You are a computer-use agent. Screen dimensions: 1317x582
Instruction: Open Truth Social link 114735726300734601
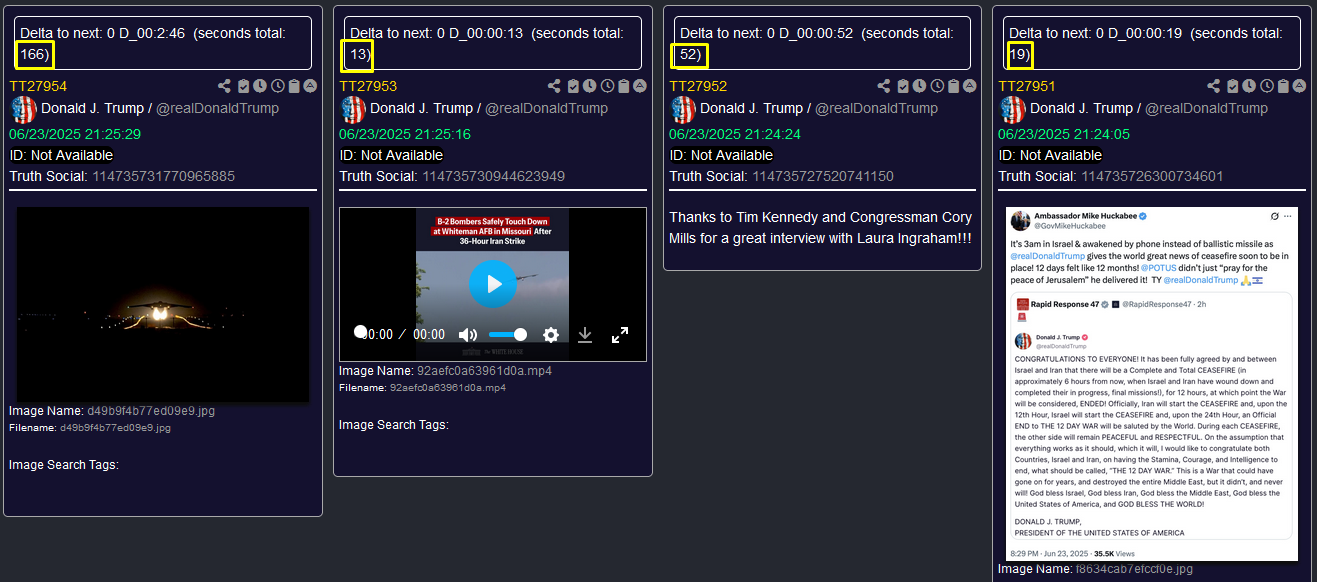pos(1152,176)
